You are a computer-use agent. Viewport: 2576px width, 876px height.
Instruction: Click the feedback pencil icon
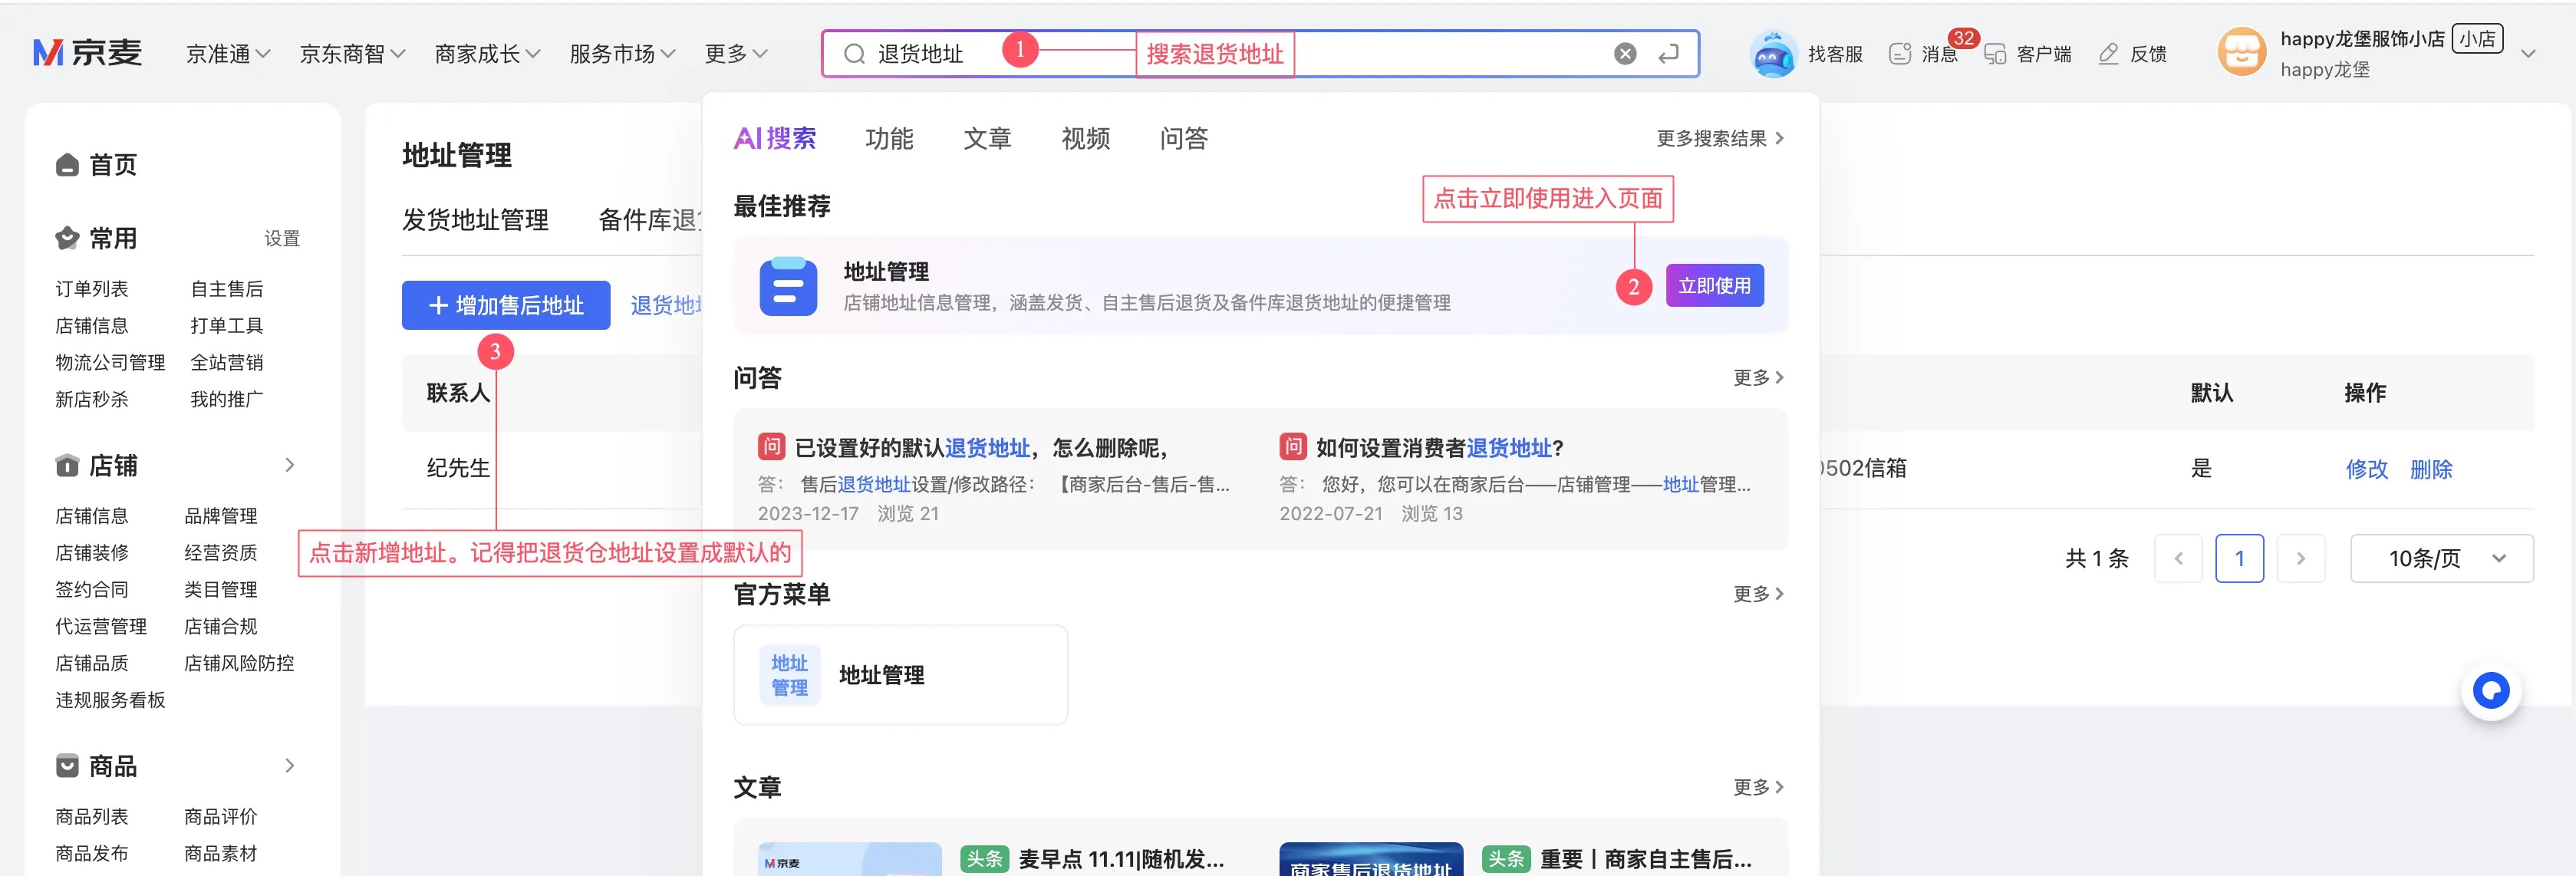click(x=2108, y=54)
